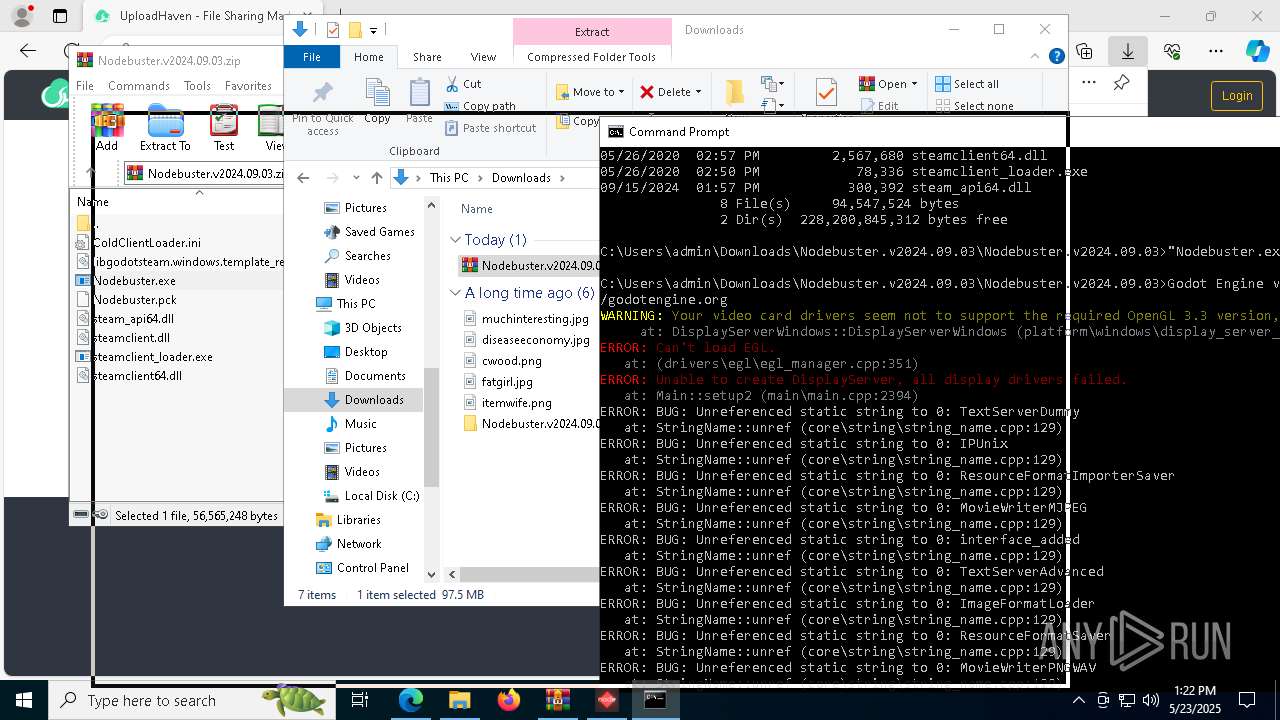This screenshot has height=720, width=1280.
Task: Select Nodebuster.exe in WinRAR file list
Action: pos(133,281)
